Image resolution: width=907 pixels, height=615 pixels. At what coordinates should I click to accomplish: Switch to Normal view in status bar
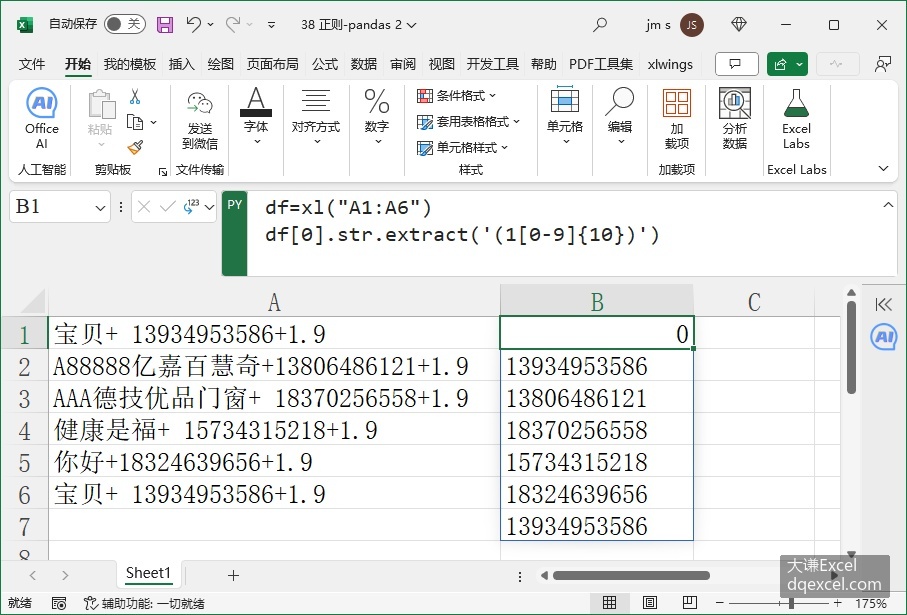pos(609,603)
